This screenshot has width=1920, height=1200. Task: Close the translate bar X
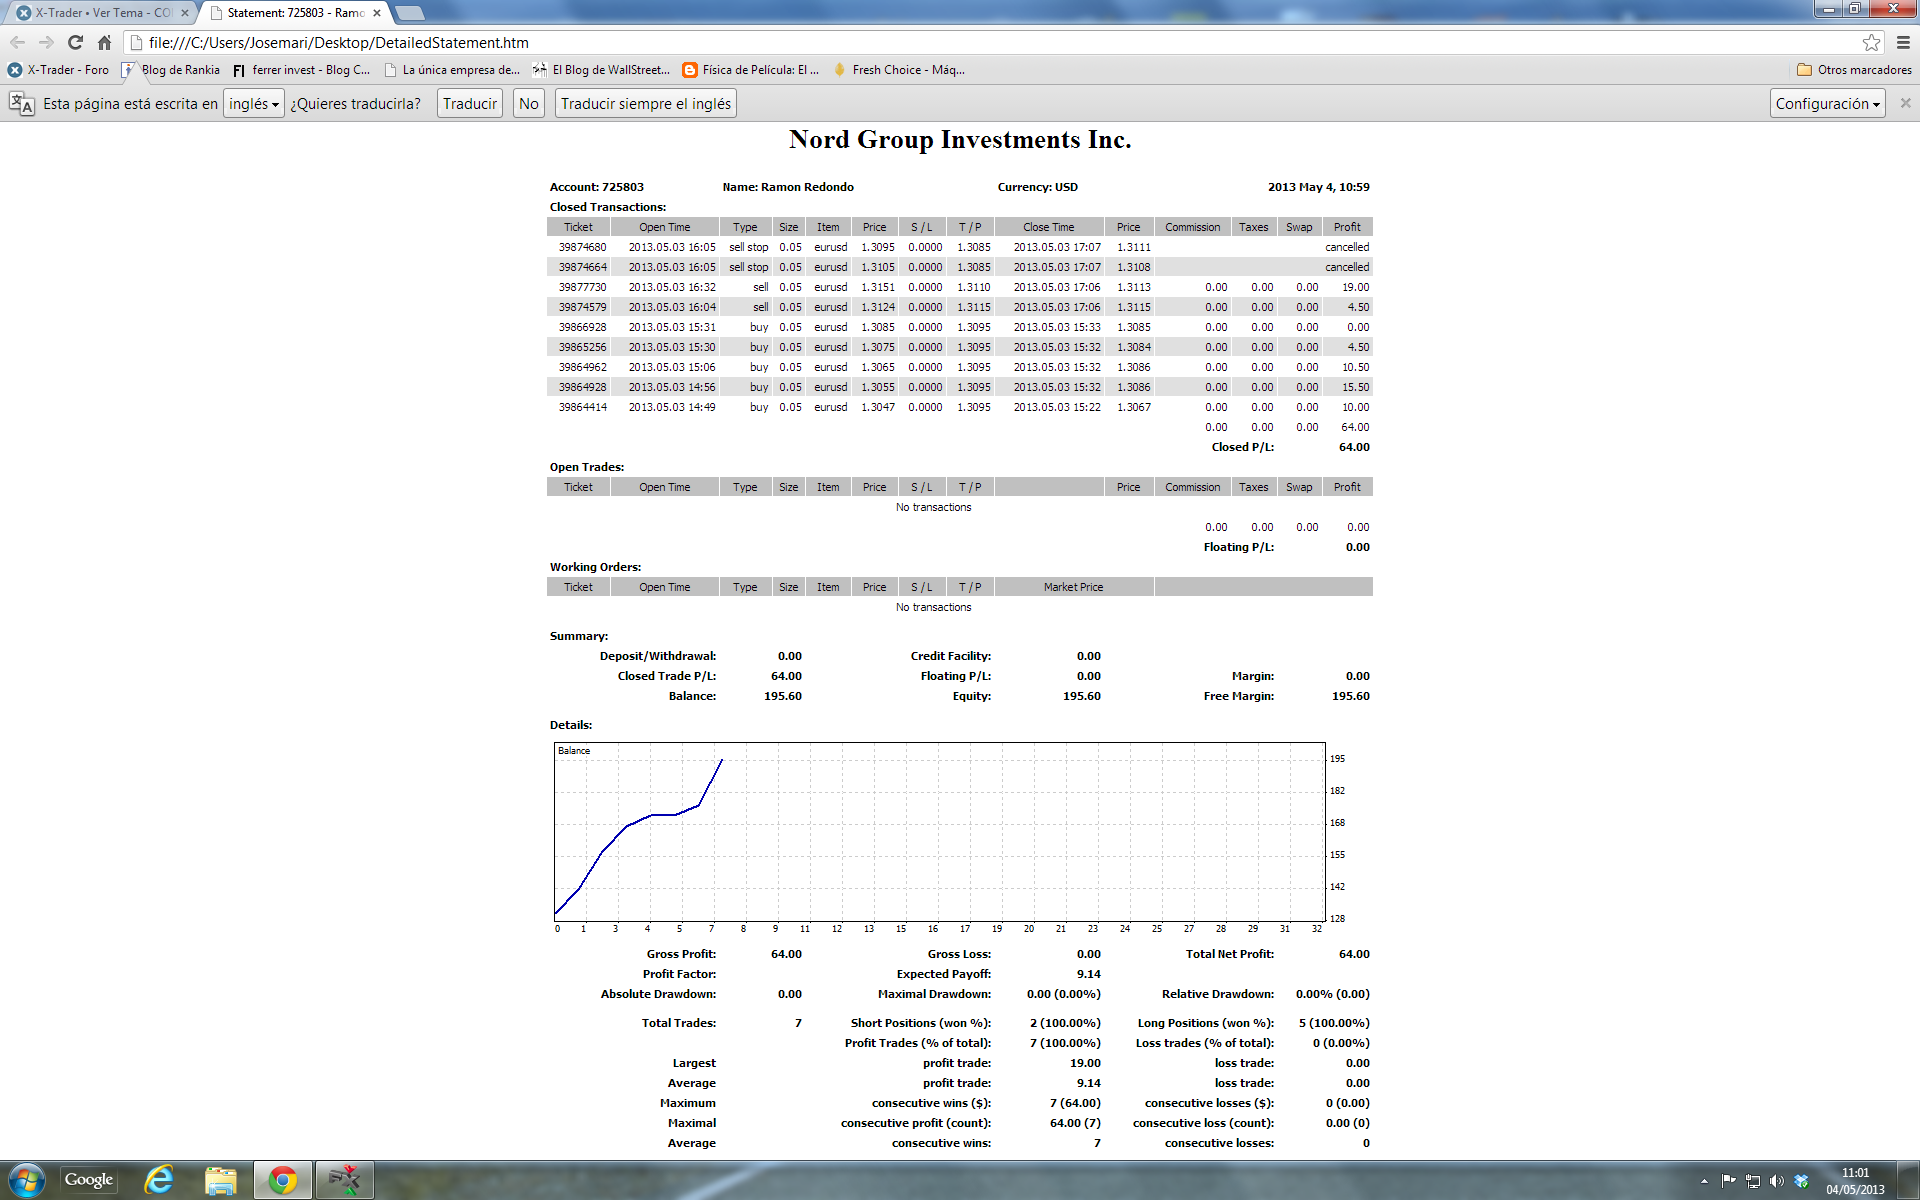1905,103
